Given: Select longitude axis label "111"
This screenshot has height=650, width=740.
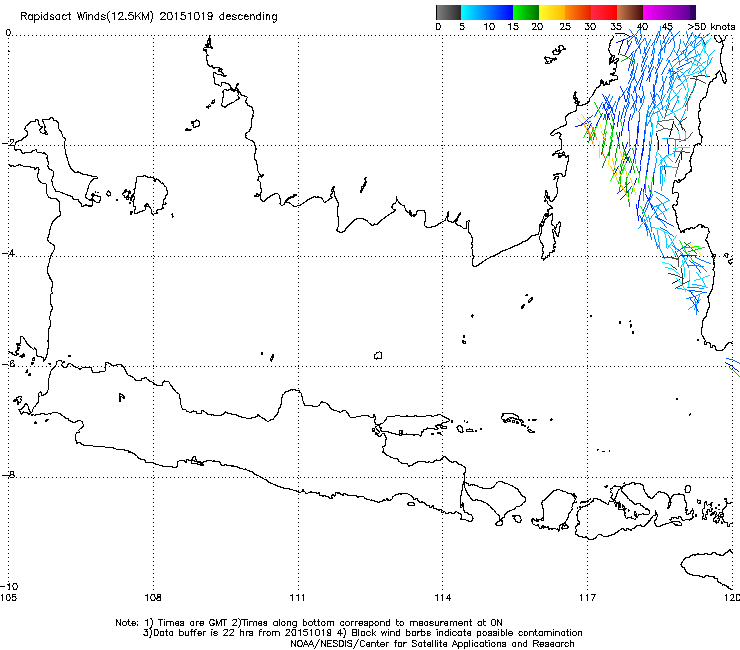Looking at the screenshot, I should [297, 598].
